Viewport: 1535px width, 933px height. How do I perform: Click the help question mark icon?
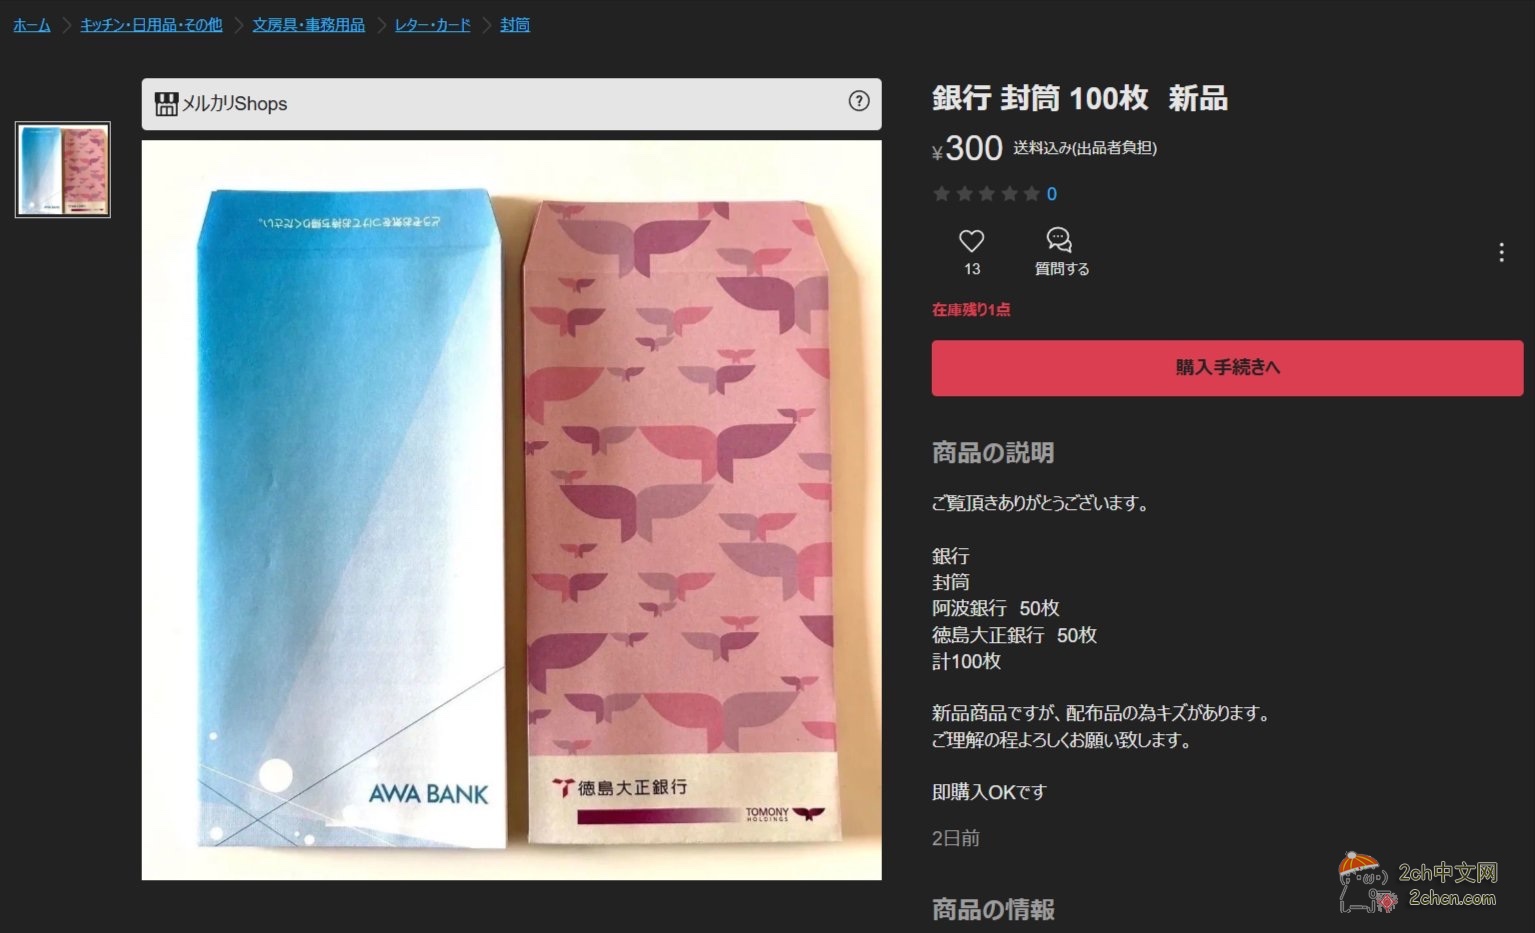pyautogui.click(x=859, y=101)
